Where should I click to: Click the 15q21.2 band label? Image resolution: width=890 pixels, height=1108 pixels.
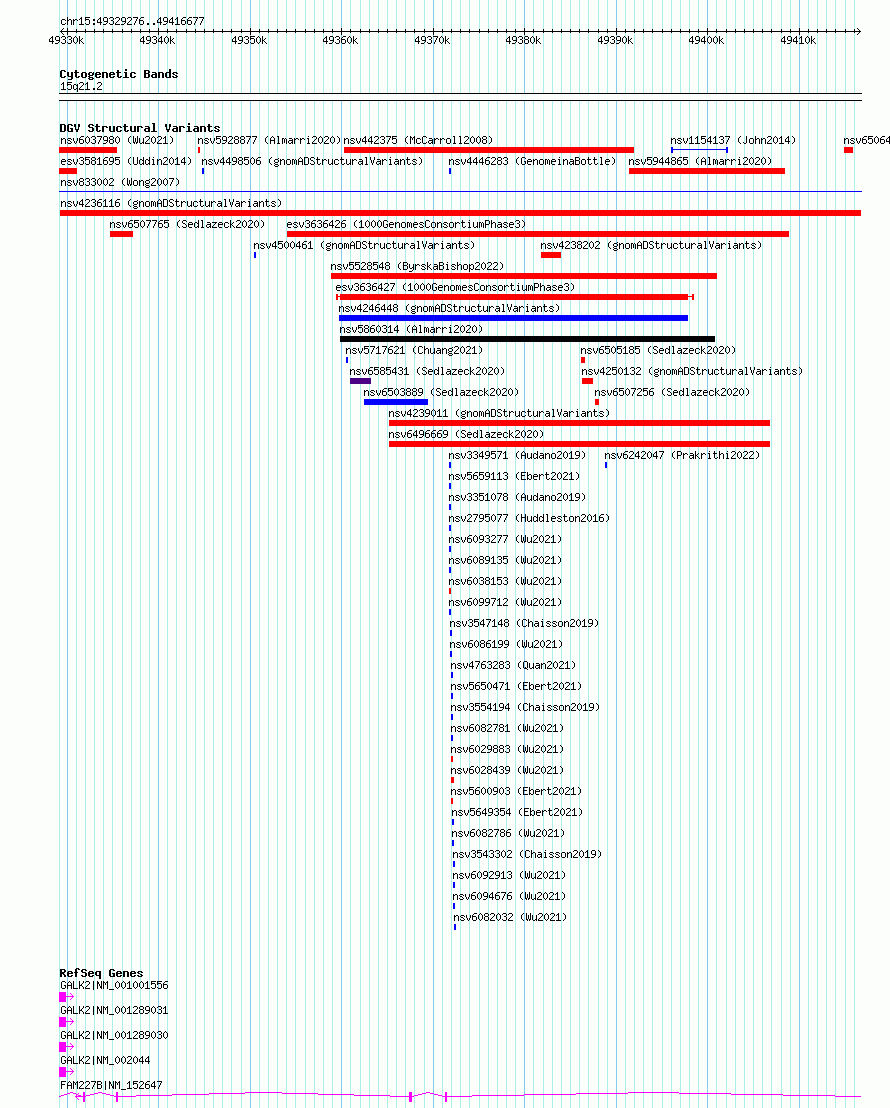(81, 86)
